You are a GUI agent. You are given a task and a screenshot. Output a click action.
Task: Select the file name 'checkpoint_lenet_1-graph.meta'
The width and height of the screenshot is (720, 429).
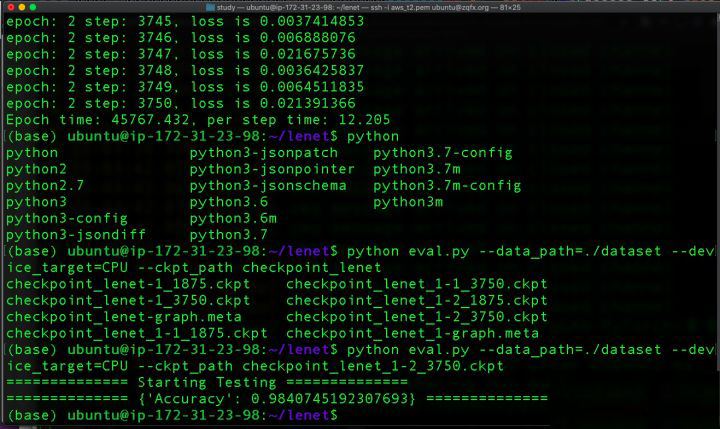pyautogui.click(x=412, y=333)
